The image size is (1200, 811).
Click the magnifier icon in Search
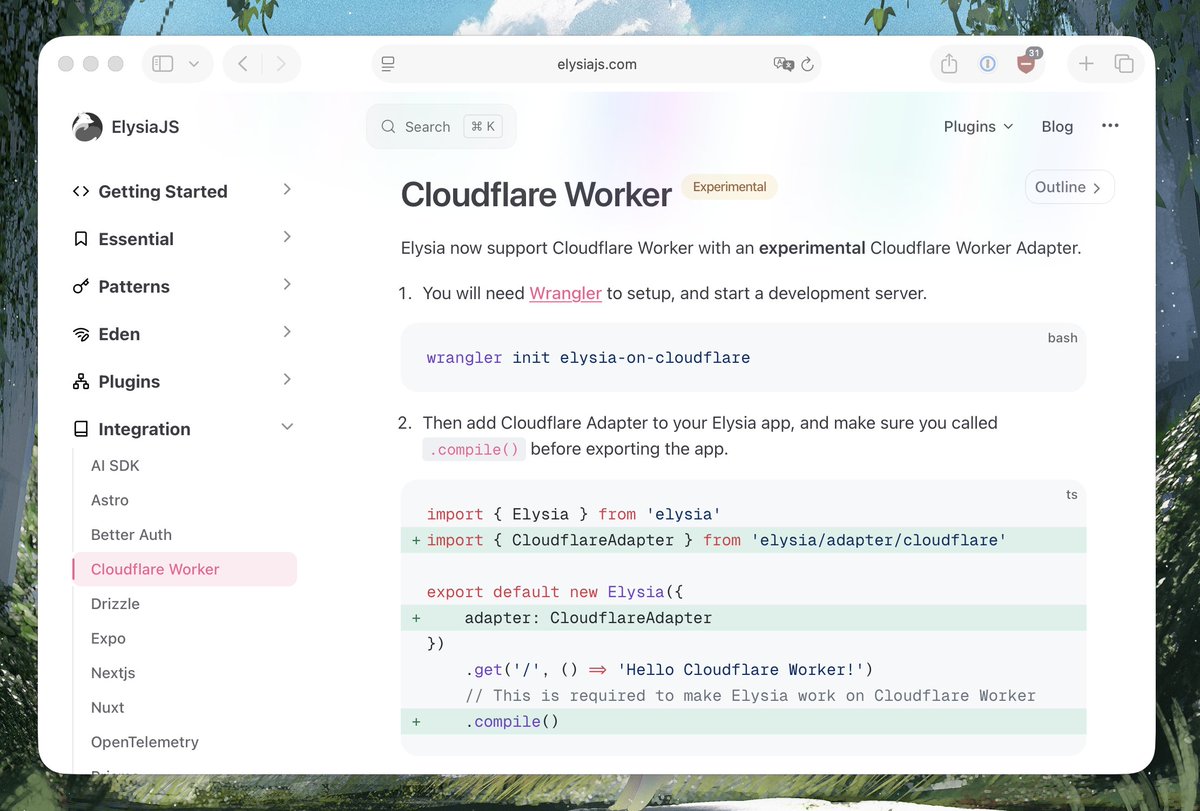pos(388,127)
